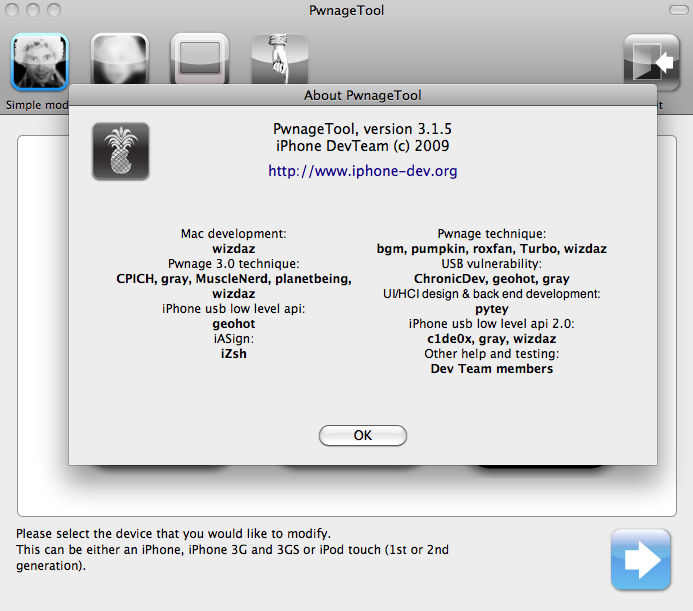Click the PwnageTool window title
693x611 pixels.
point(346,10)
